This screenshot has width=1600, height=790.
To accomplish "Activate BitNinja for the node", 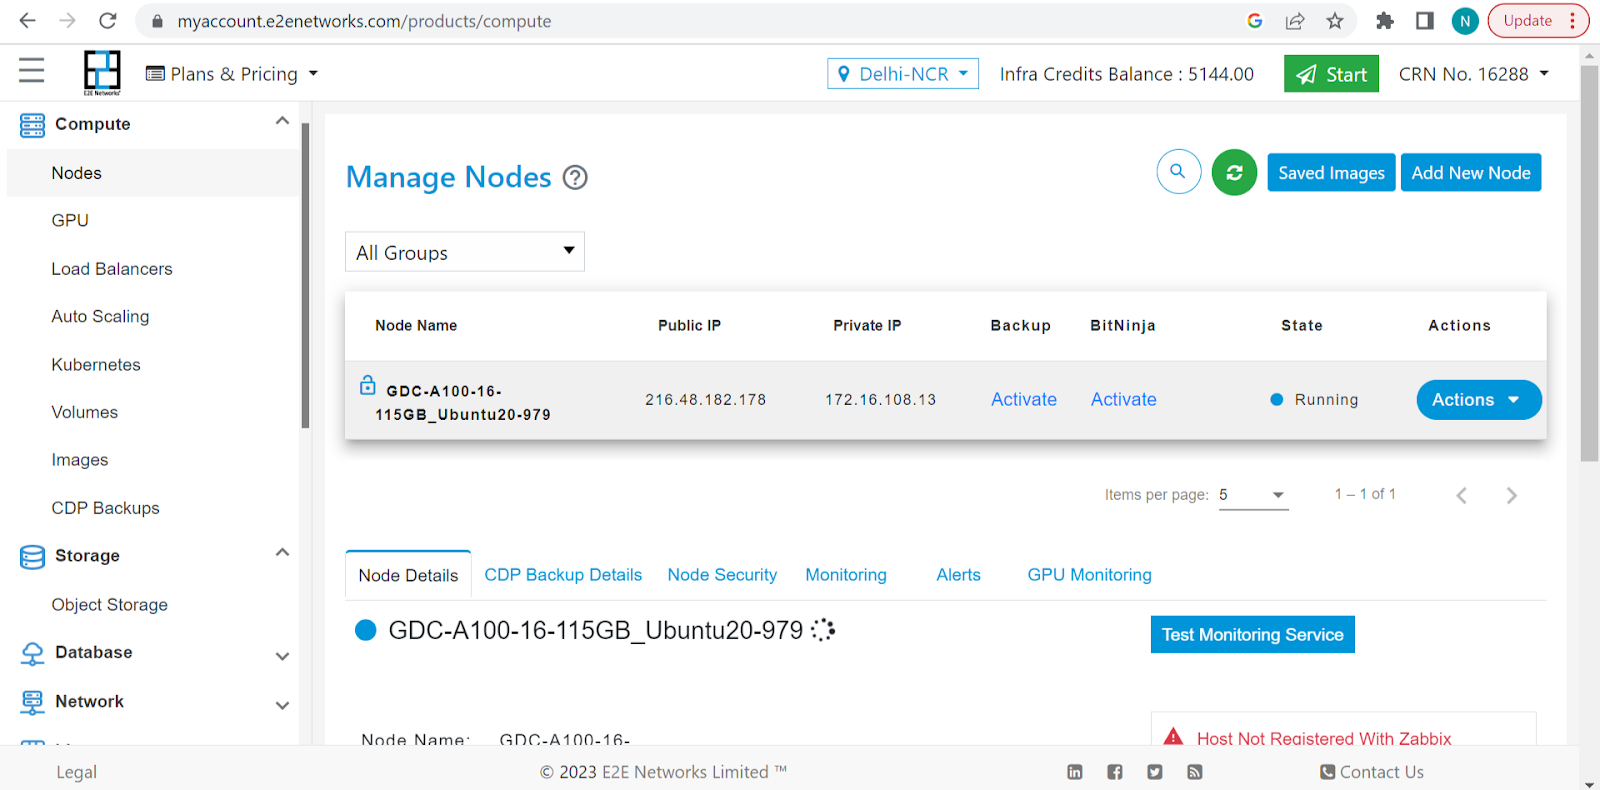I will [x=1123, y=399].
